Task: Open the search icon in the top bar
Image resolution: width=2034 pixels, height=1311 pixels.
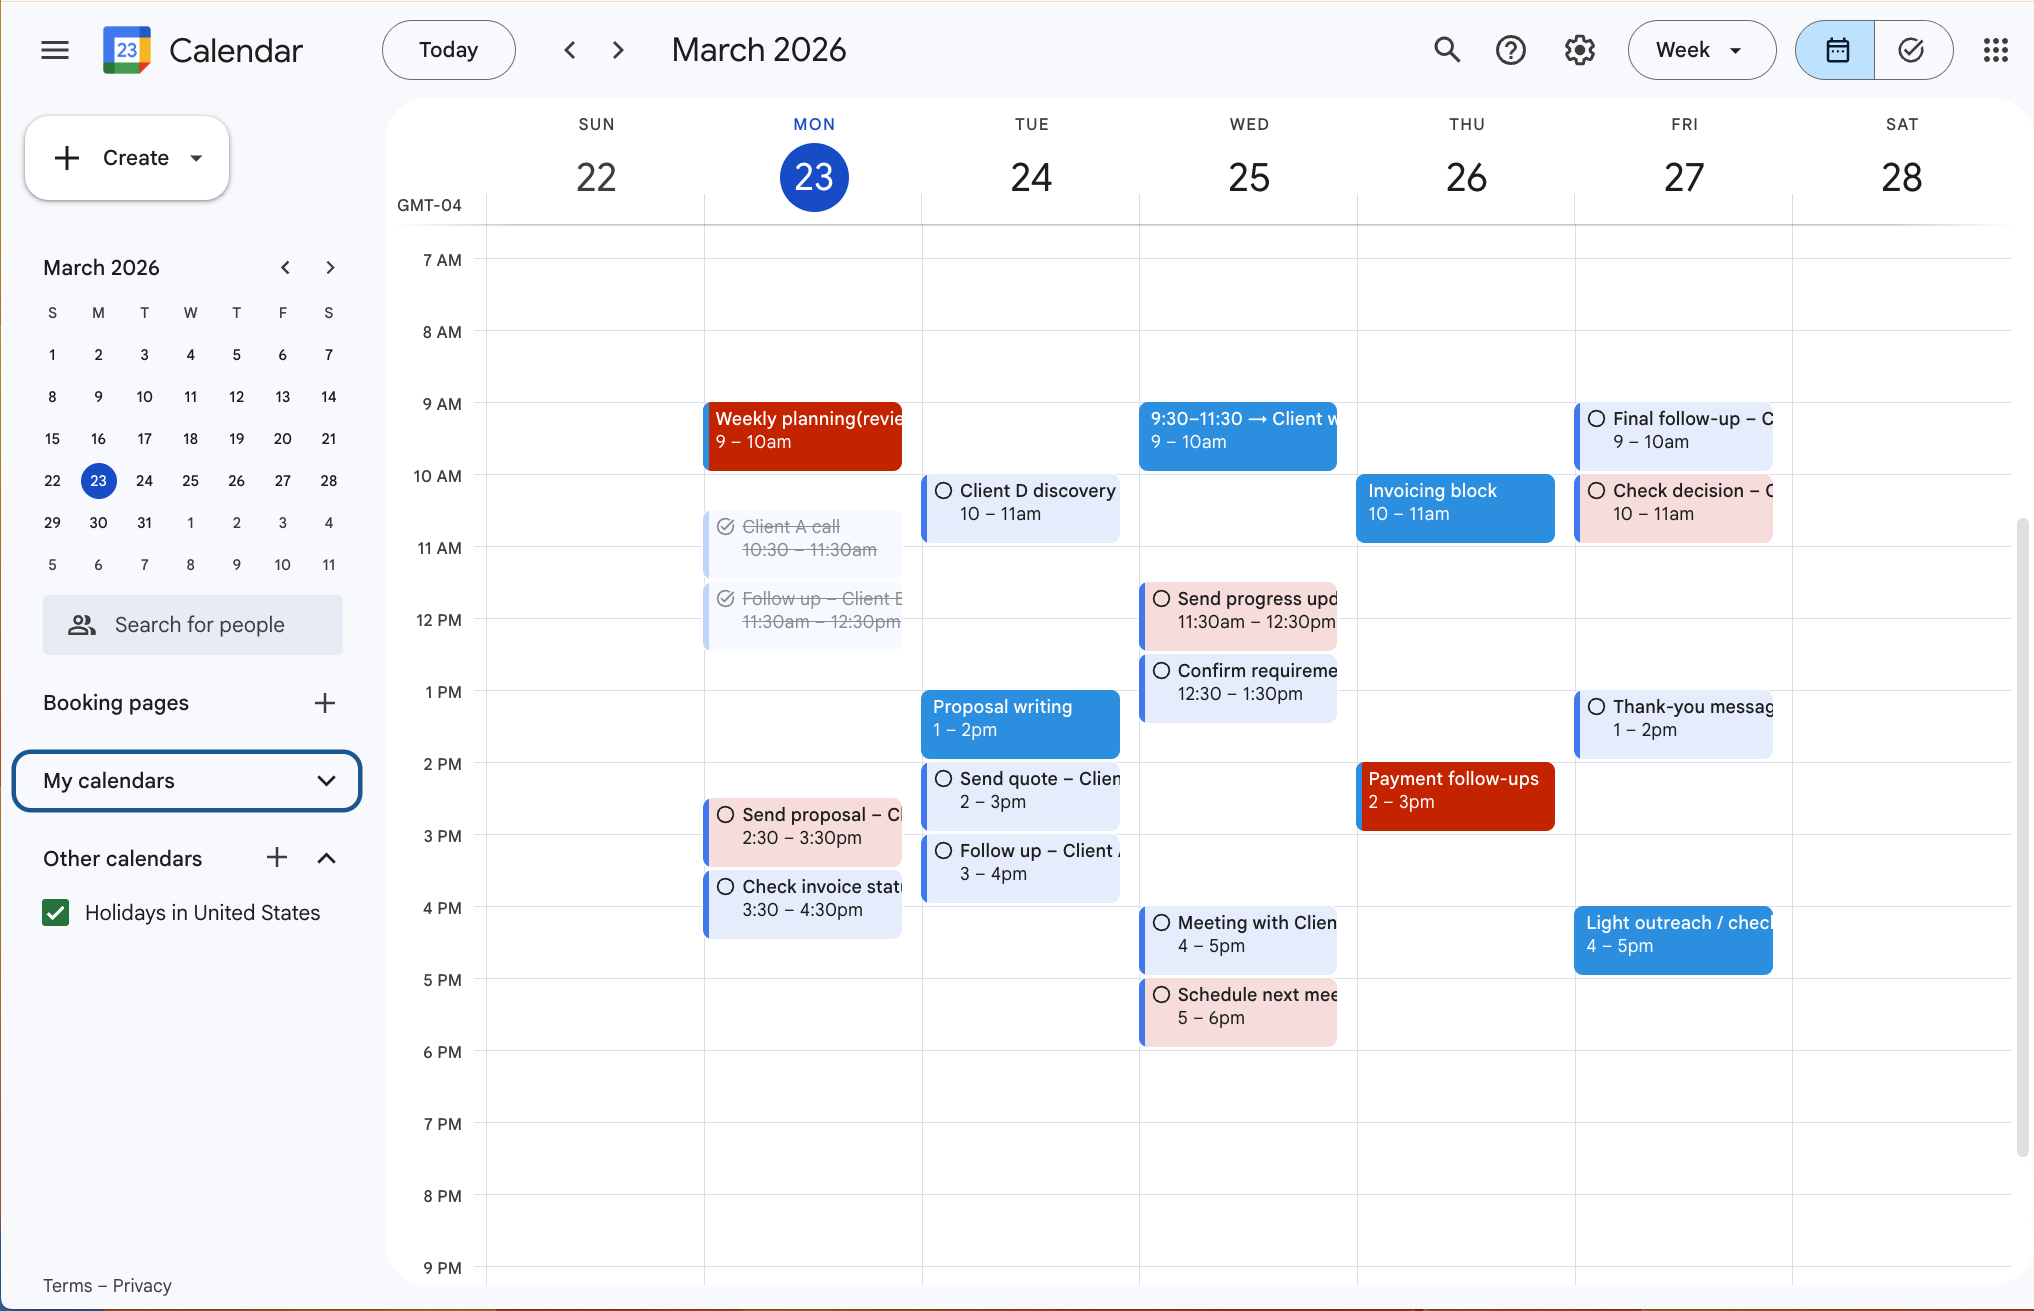Action: point(1447,50)
